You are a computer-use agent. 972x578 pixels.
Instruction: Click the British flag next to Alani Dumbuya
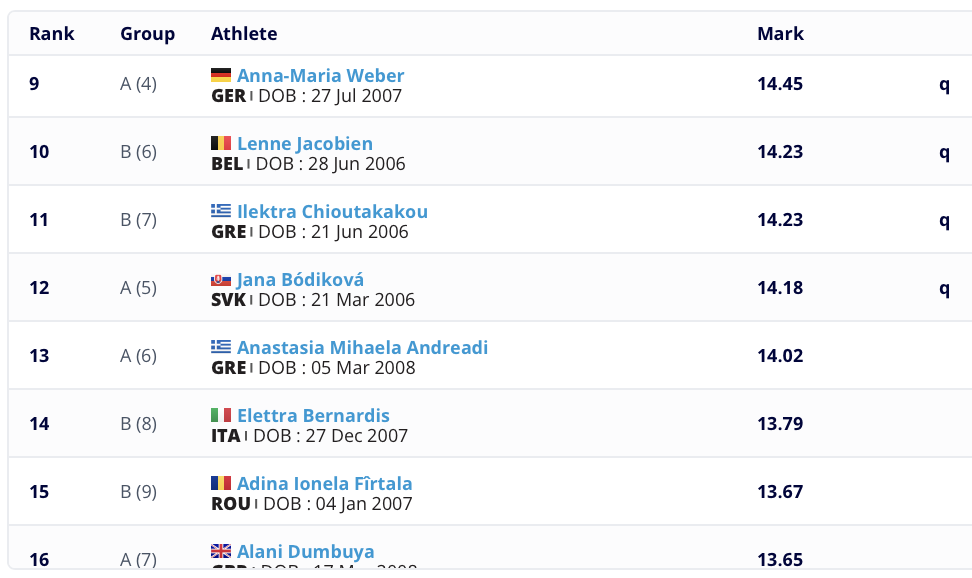pos(221,551)
